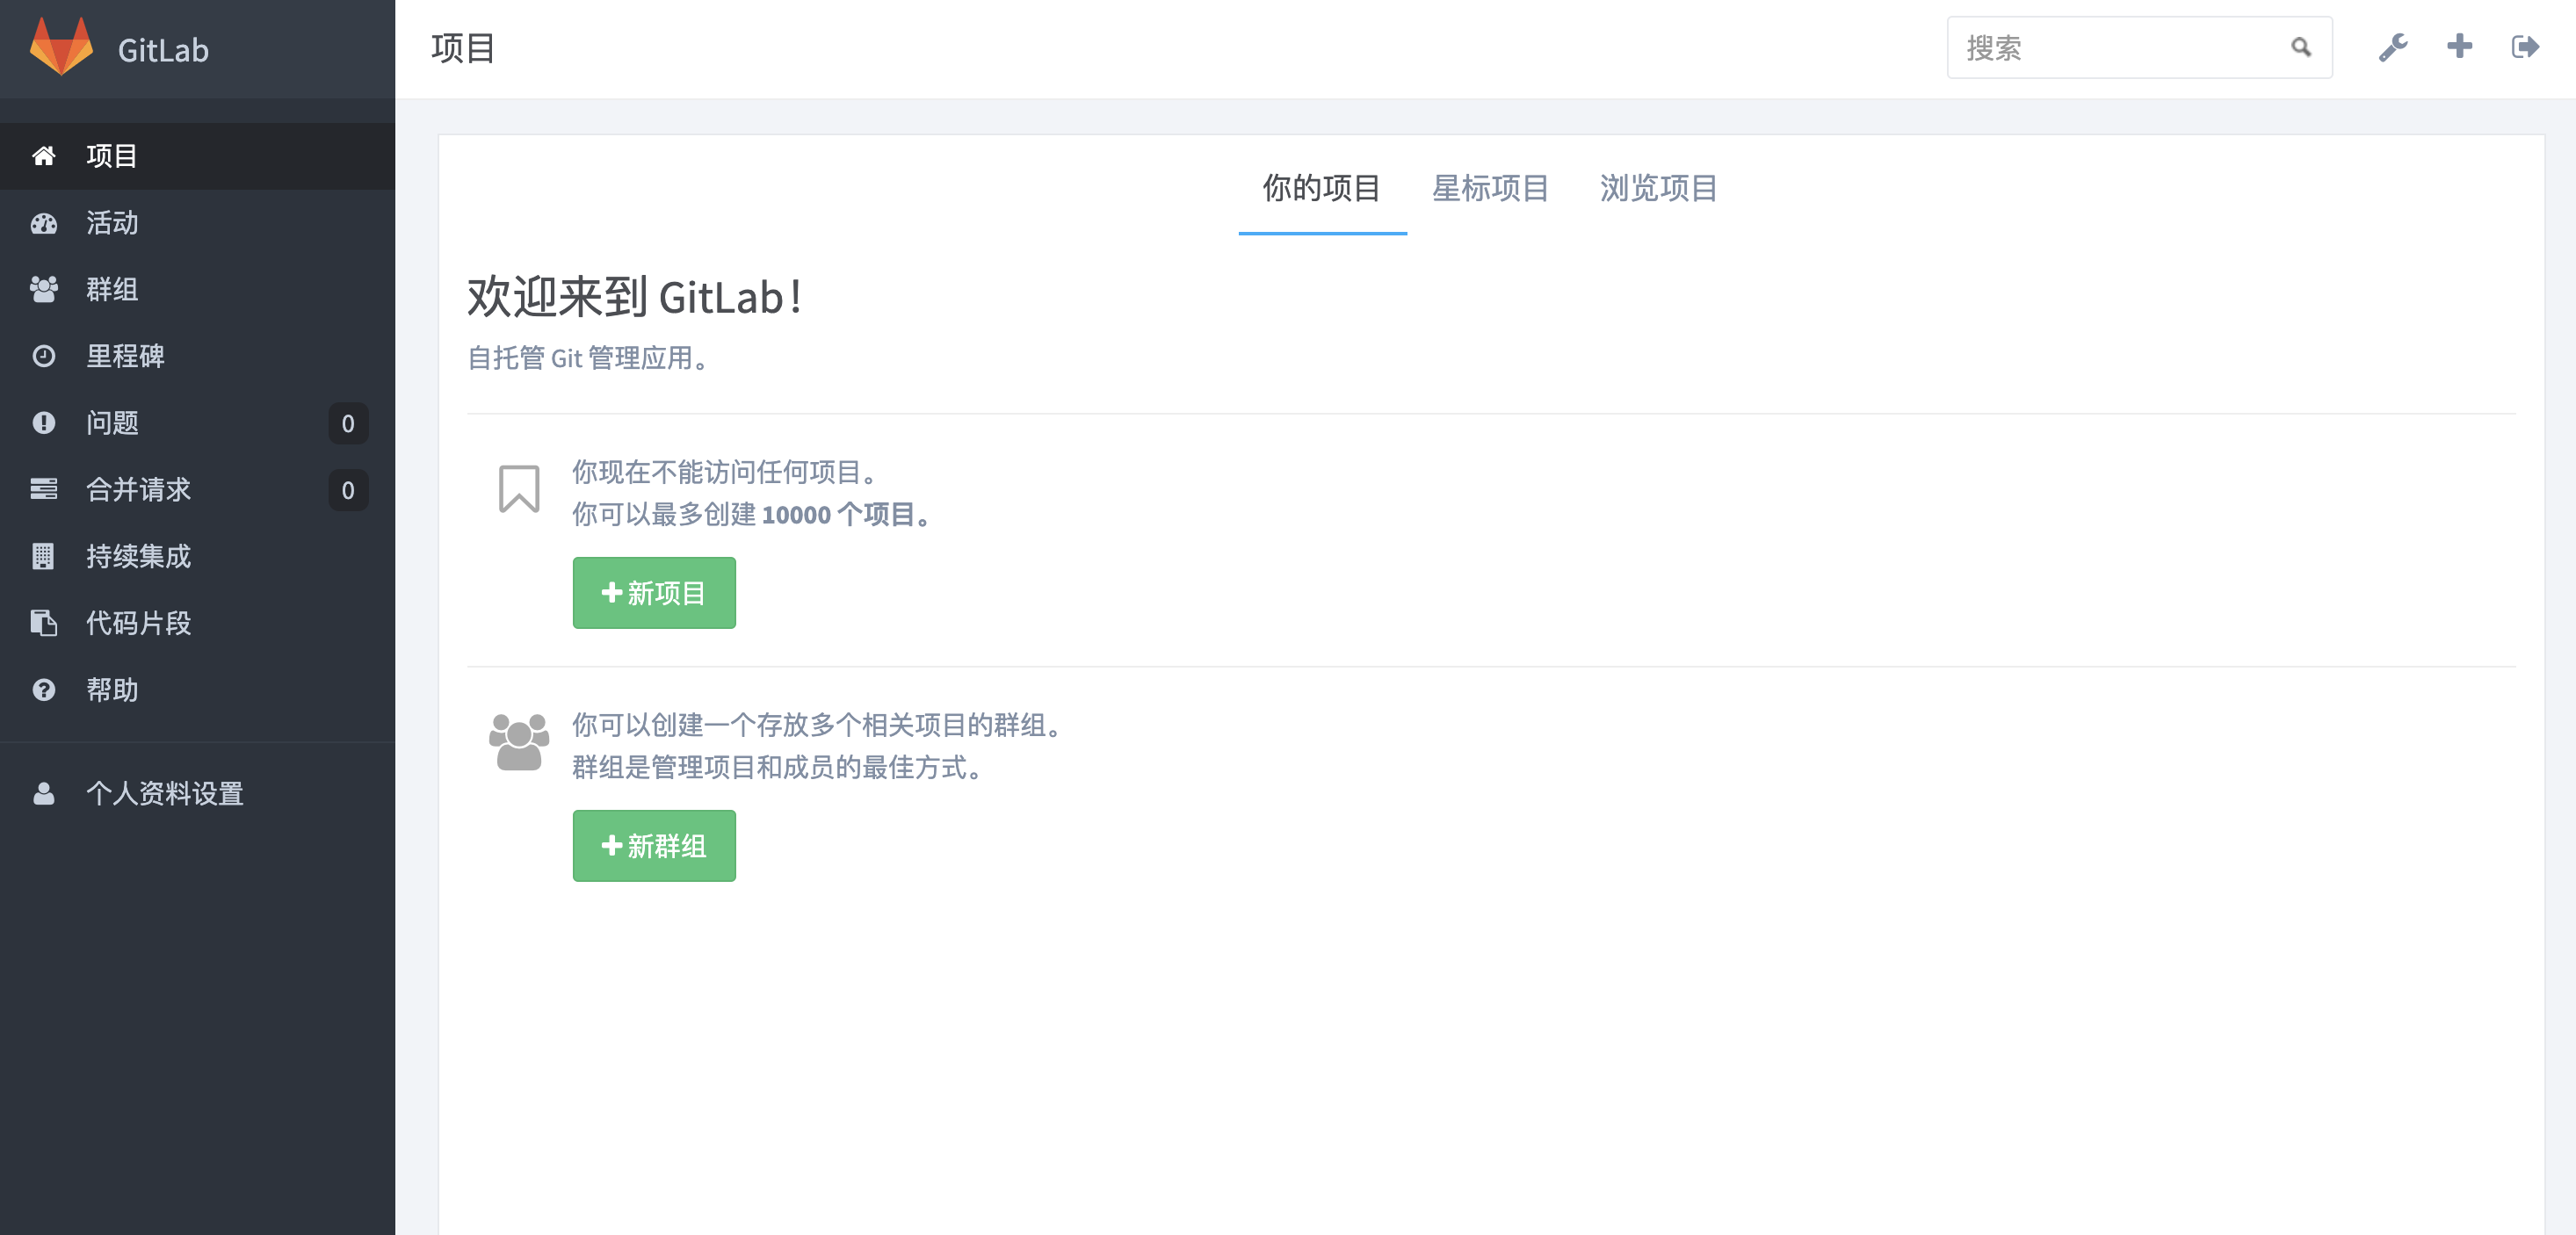The height and width of the screenshot is (1235, 2576).
Task: Switch to the 星标项目 tab
Action: pos(1490,189)
